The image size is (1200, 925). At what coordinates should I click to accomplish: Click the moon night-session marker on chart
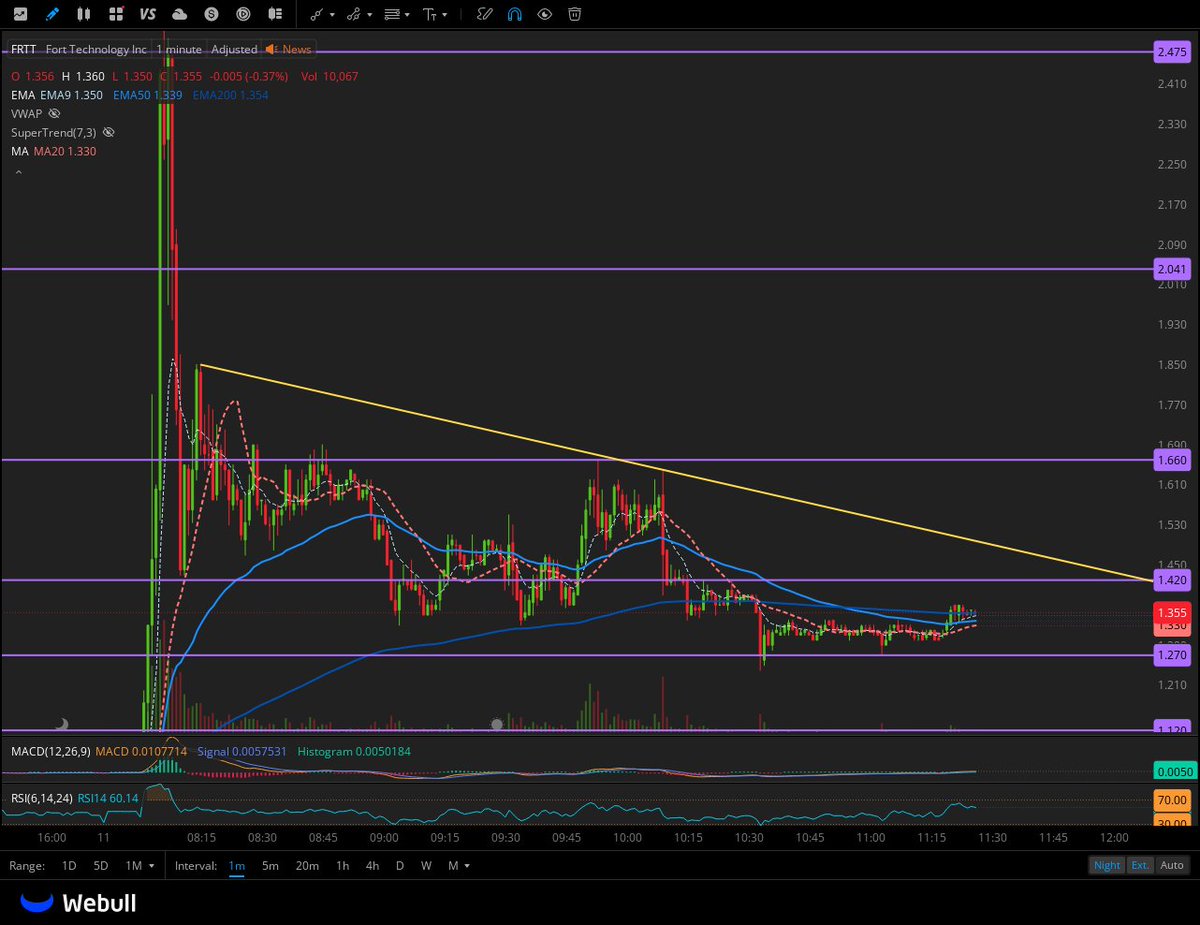click(x=61, y=724)
